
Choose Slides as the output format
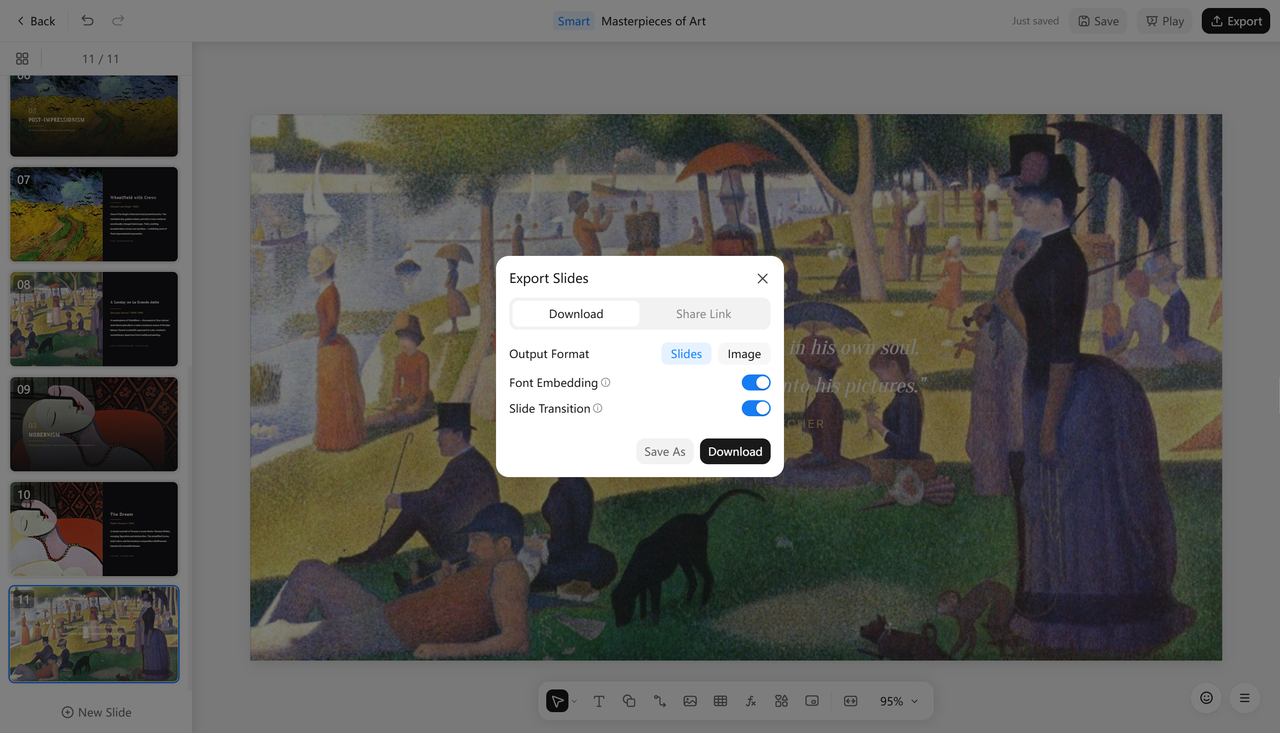click(x=686, y=354)
